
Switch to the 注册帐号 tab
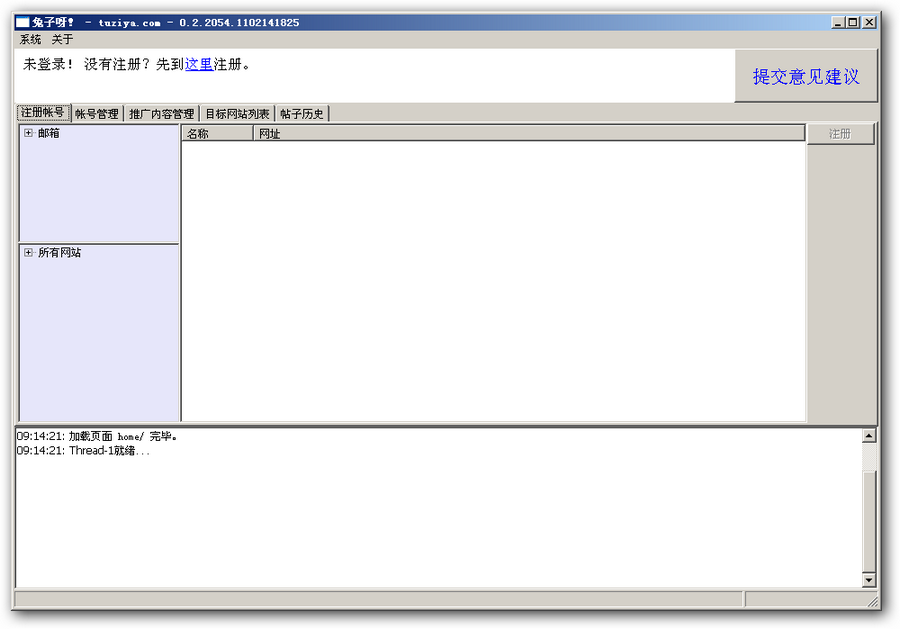click(x=43, y=113)
